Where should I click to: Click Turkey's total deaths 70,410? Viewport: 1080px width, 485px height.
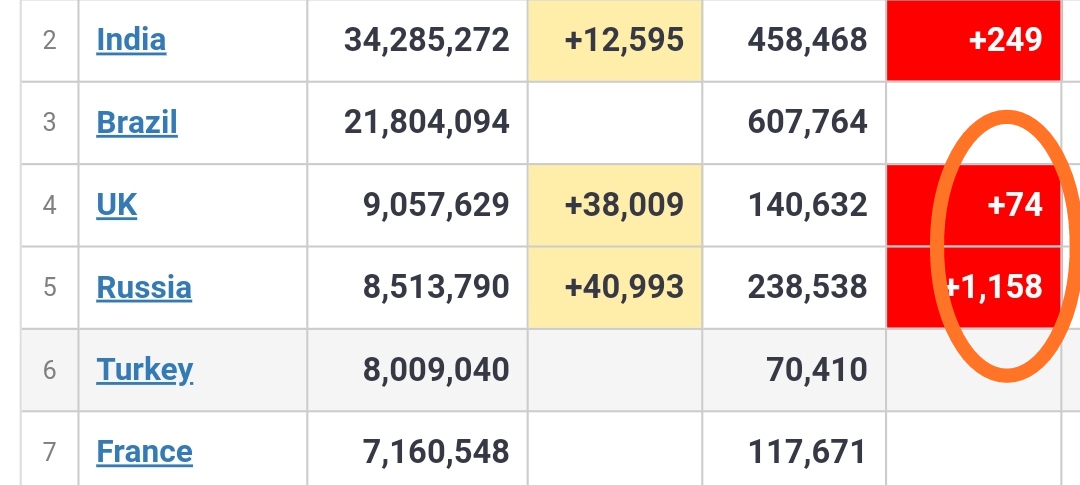817,370
